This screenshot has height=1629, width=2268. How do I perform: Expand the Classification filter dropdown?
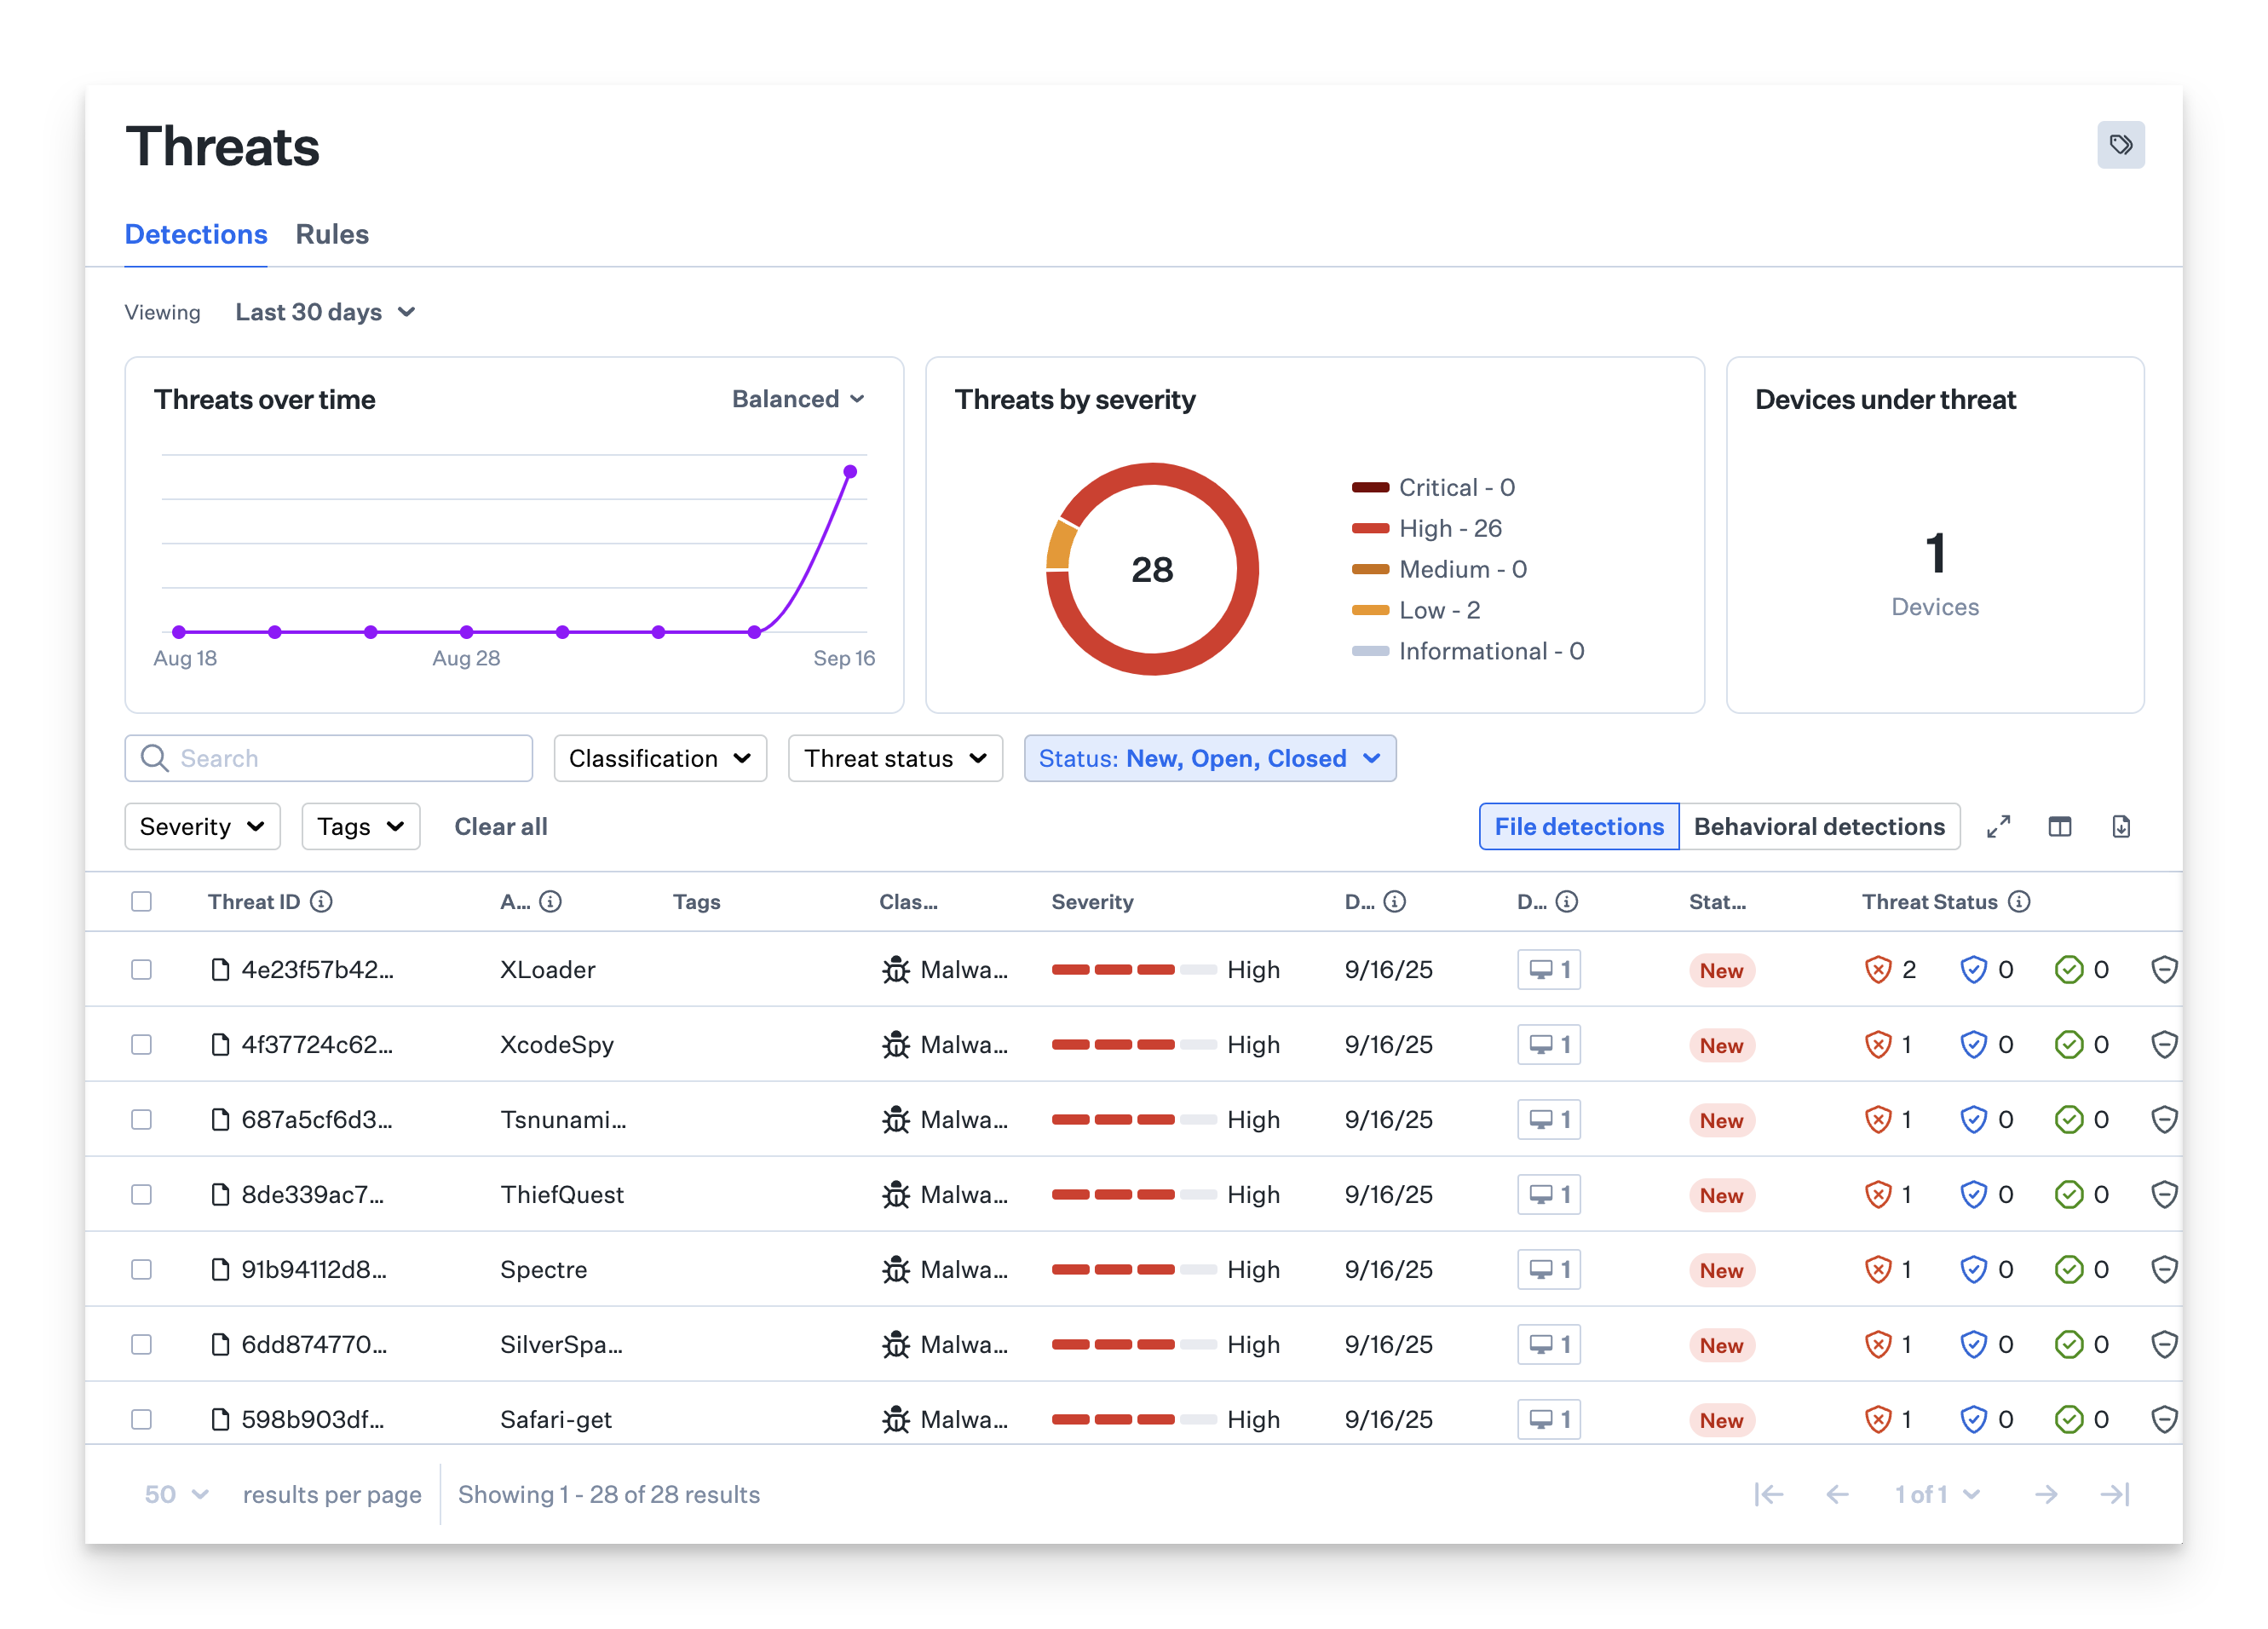(x=660, y=759)
